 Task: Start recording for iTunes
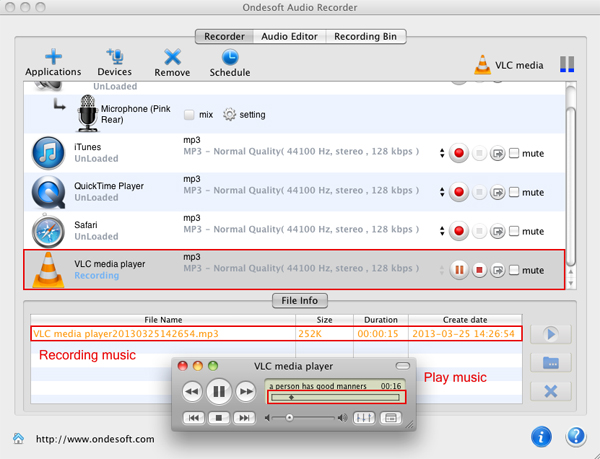click(459, 153)
